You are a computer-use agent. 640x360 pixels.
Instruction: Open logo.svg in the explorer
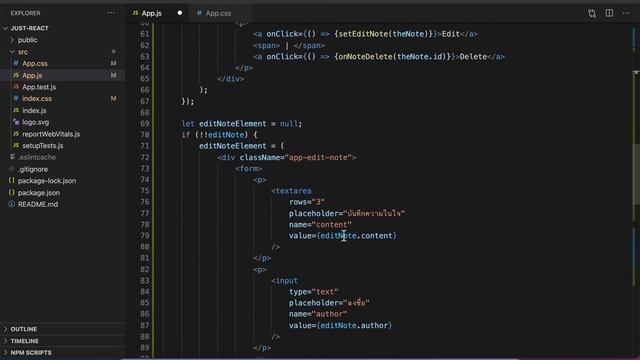tap(36, 122)
